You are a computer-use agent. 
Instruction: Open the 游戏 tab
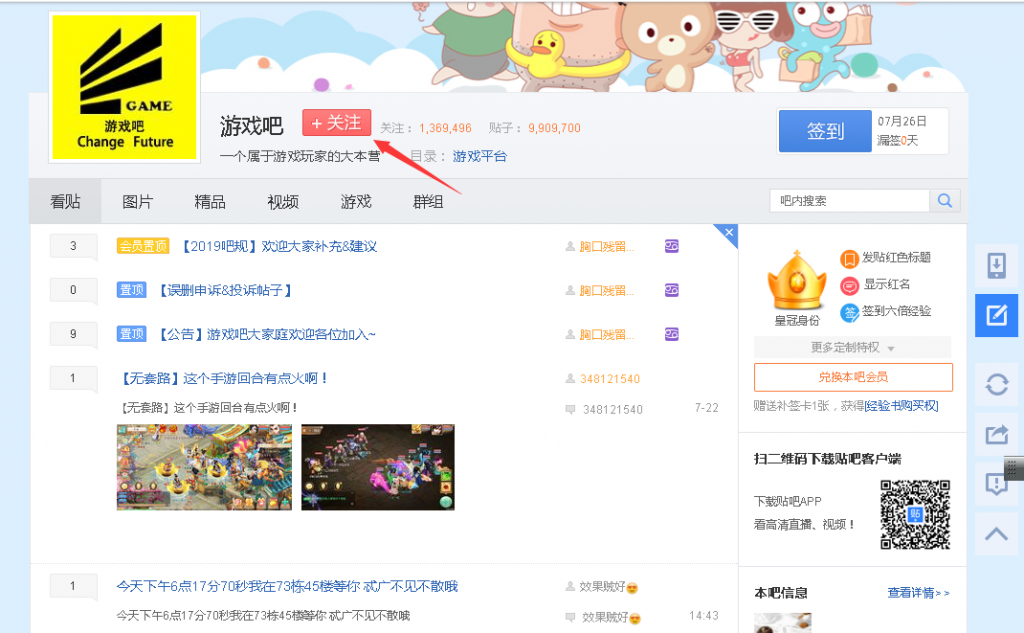tap(356, 202)
